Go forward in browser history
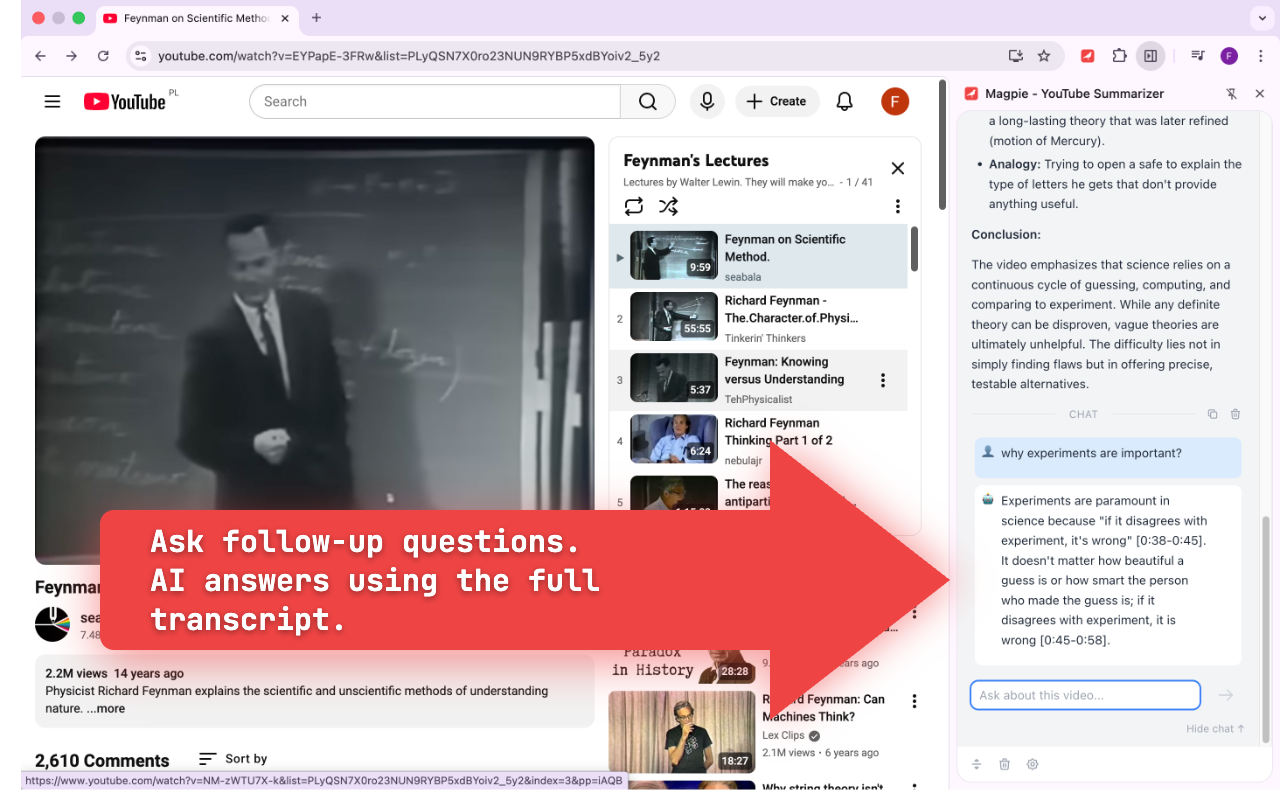This screenshot has height=800, width=1280. pos(71,56)
